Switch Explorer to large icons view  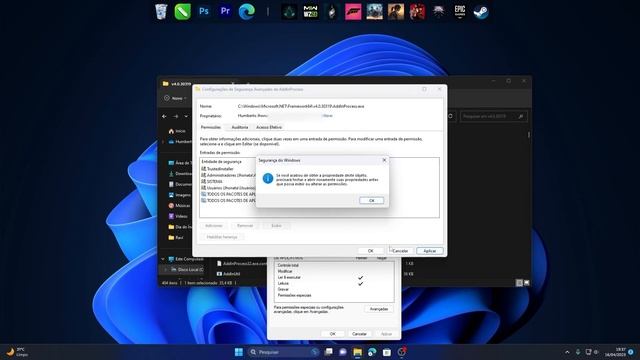point(527,282)
